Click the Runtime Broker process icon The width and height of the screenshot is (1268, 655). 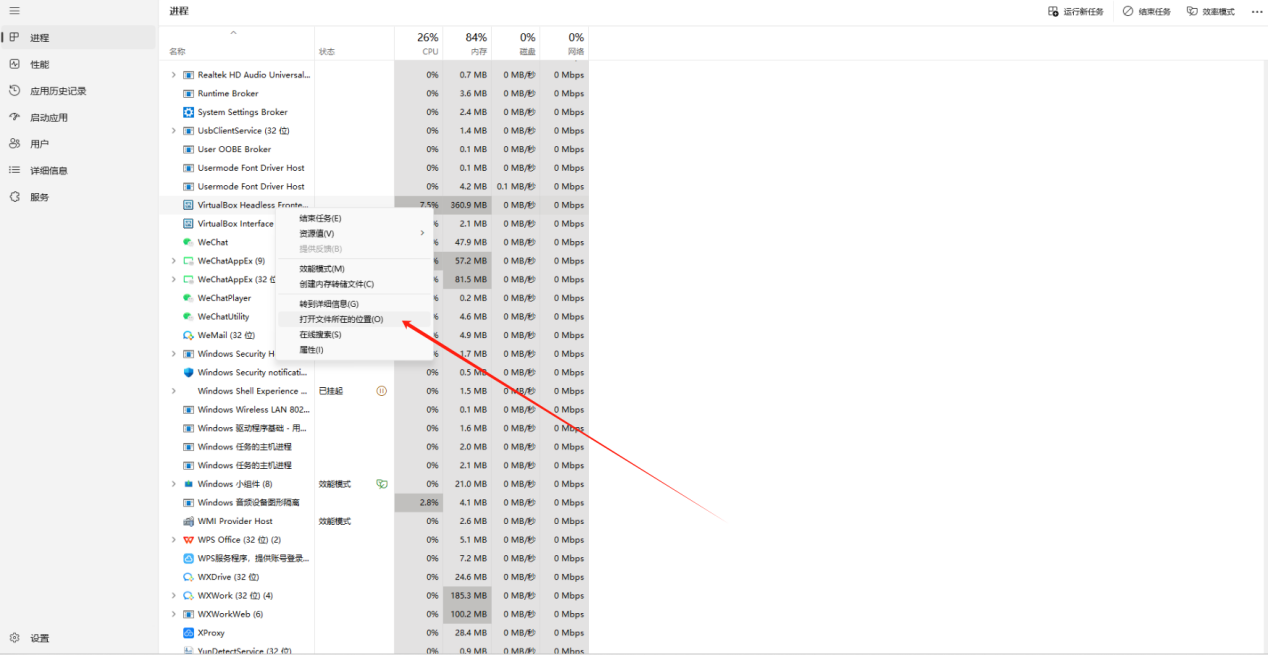coord(188,93)
